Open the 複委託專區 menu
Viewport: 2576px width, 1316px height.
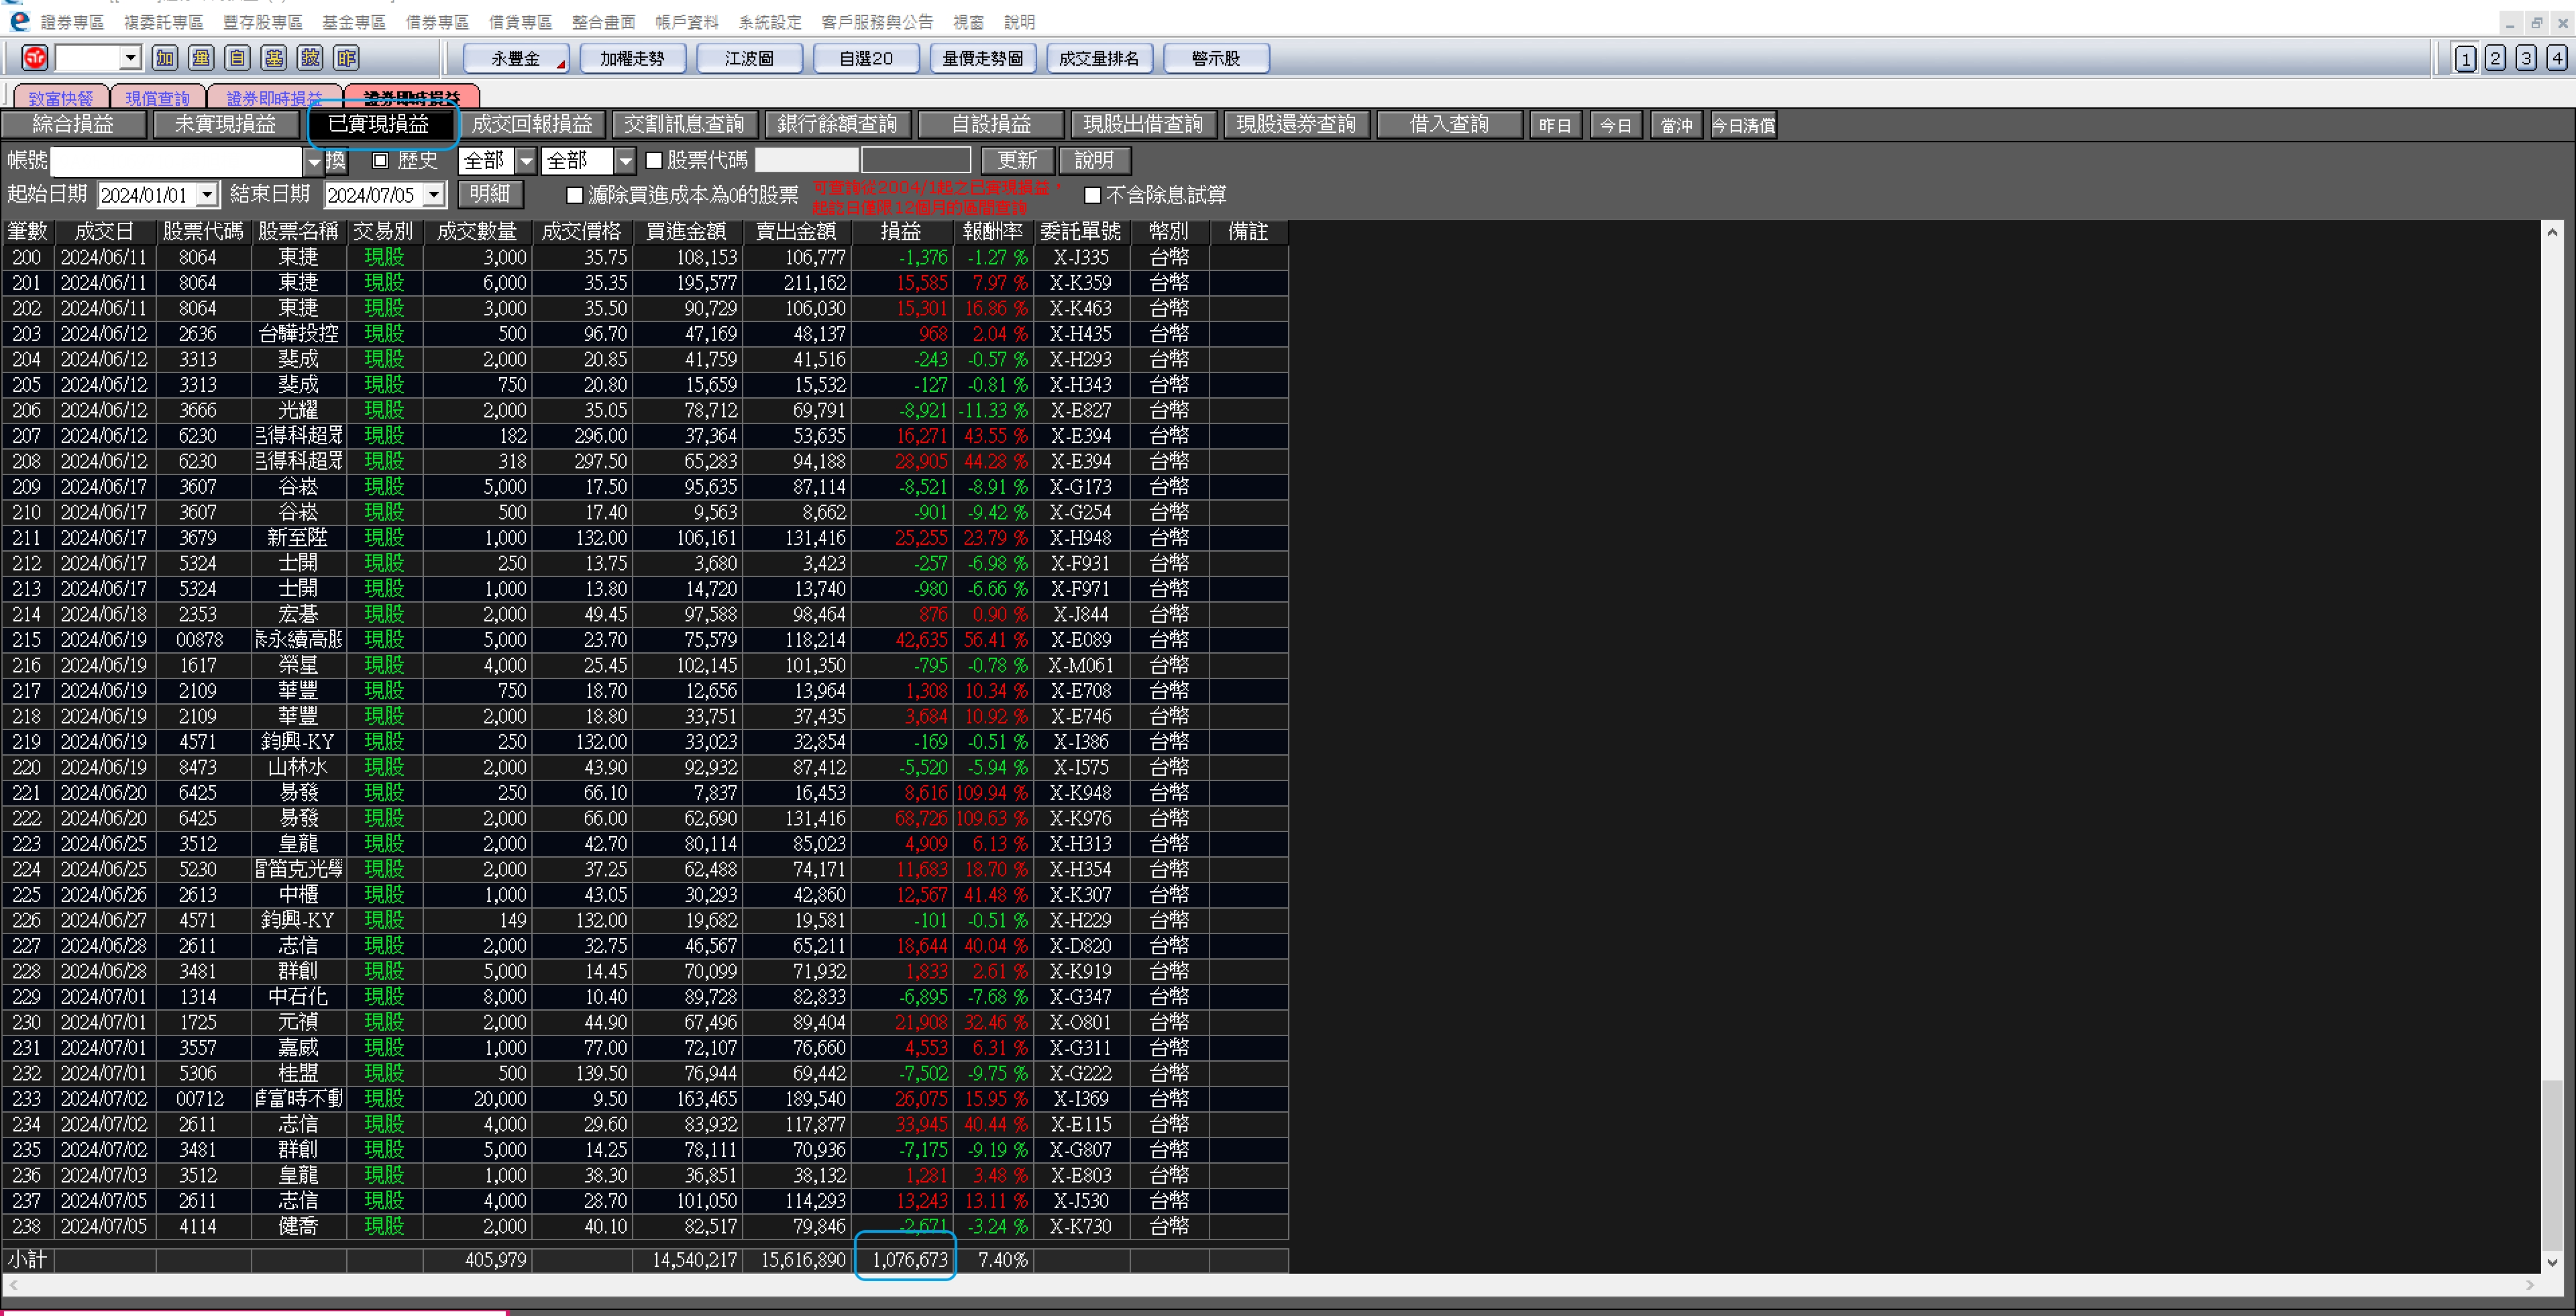[163, 22]
